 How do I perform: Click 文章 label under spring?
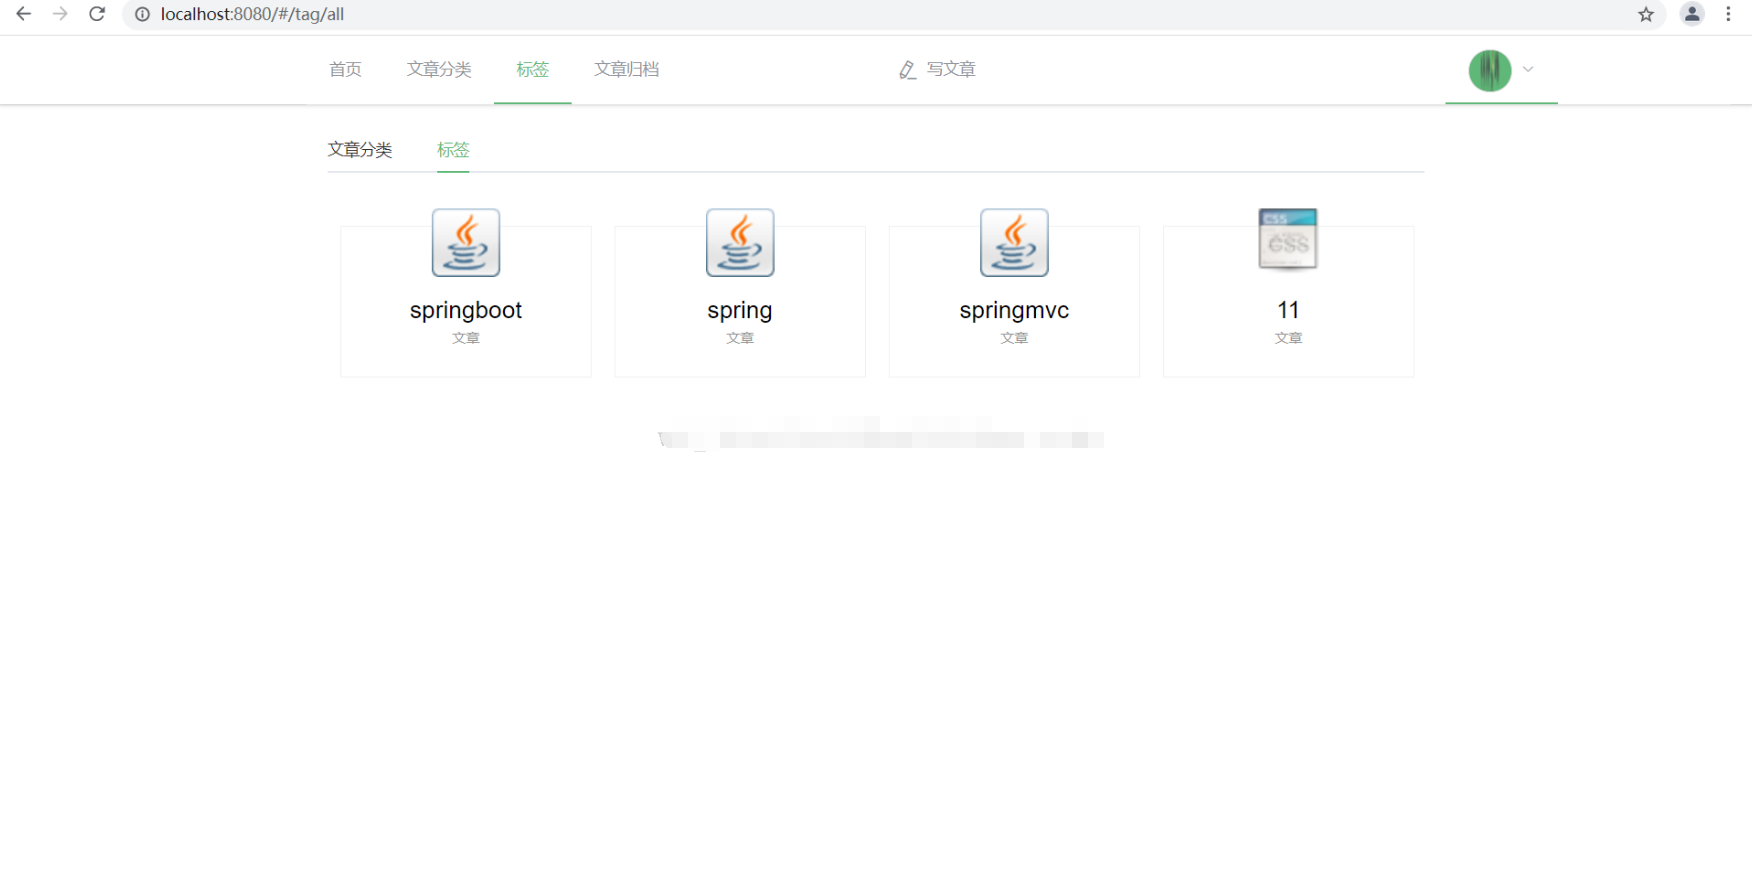(740, 338)
